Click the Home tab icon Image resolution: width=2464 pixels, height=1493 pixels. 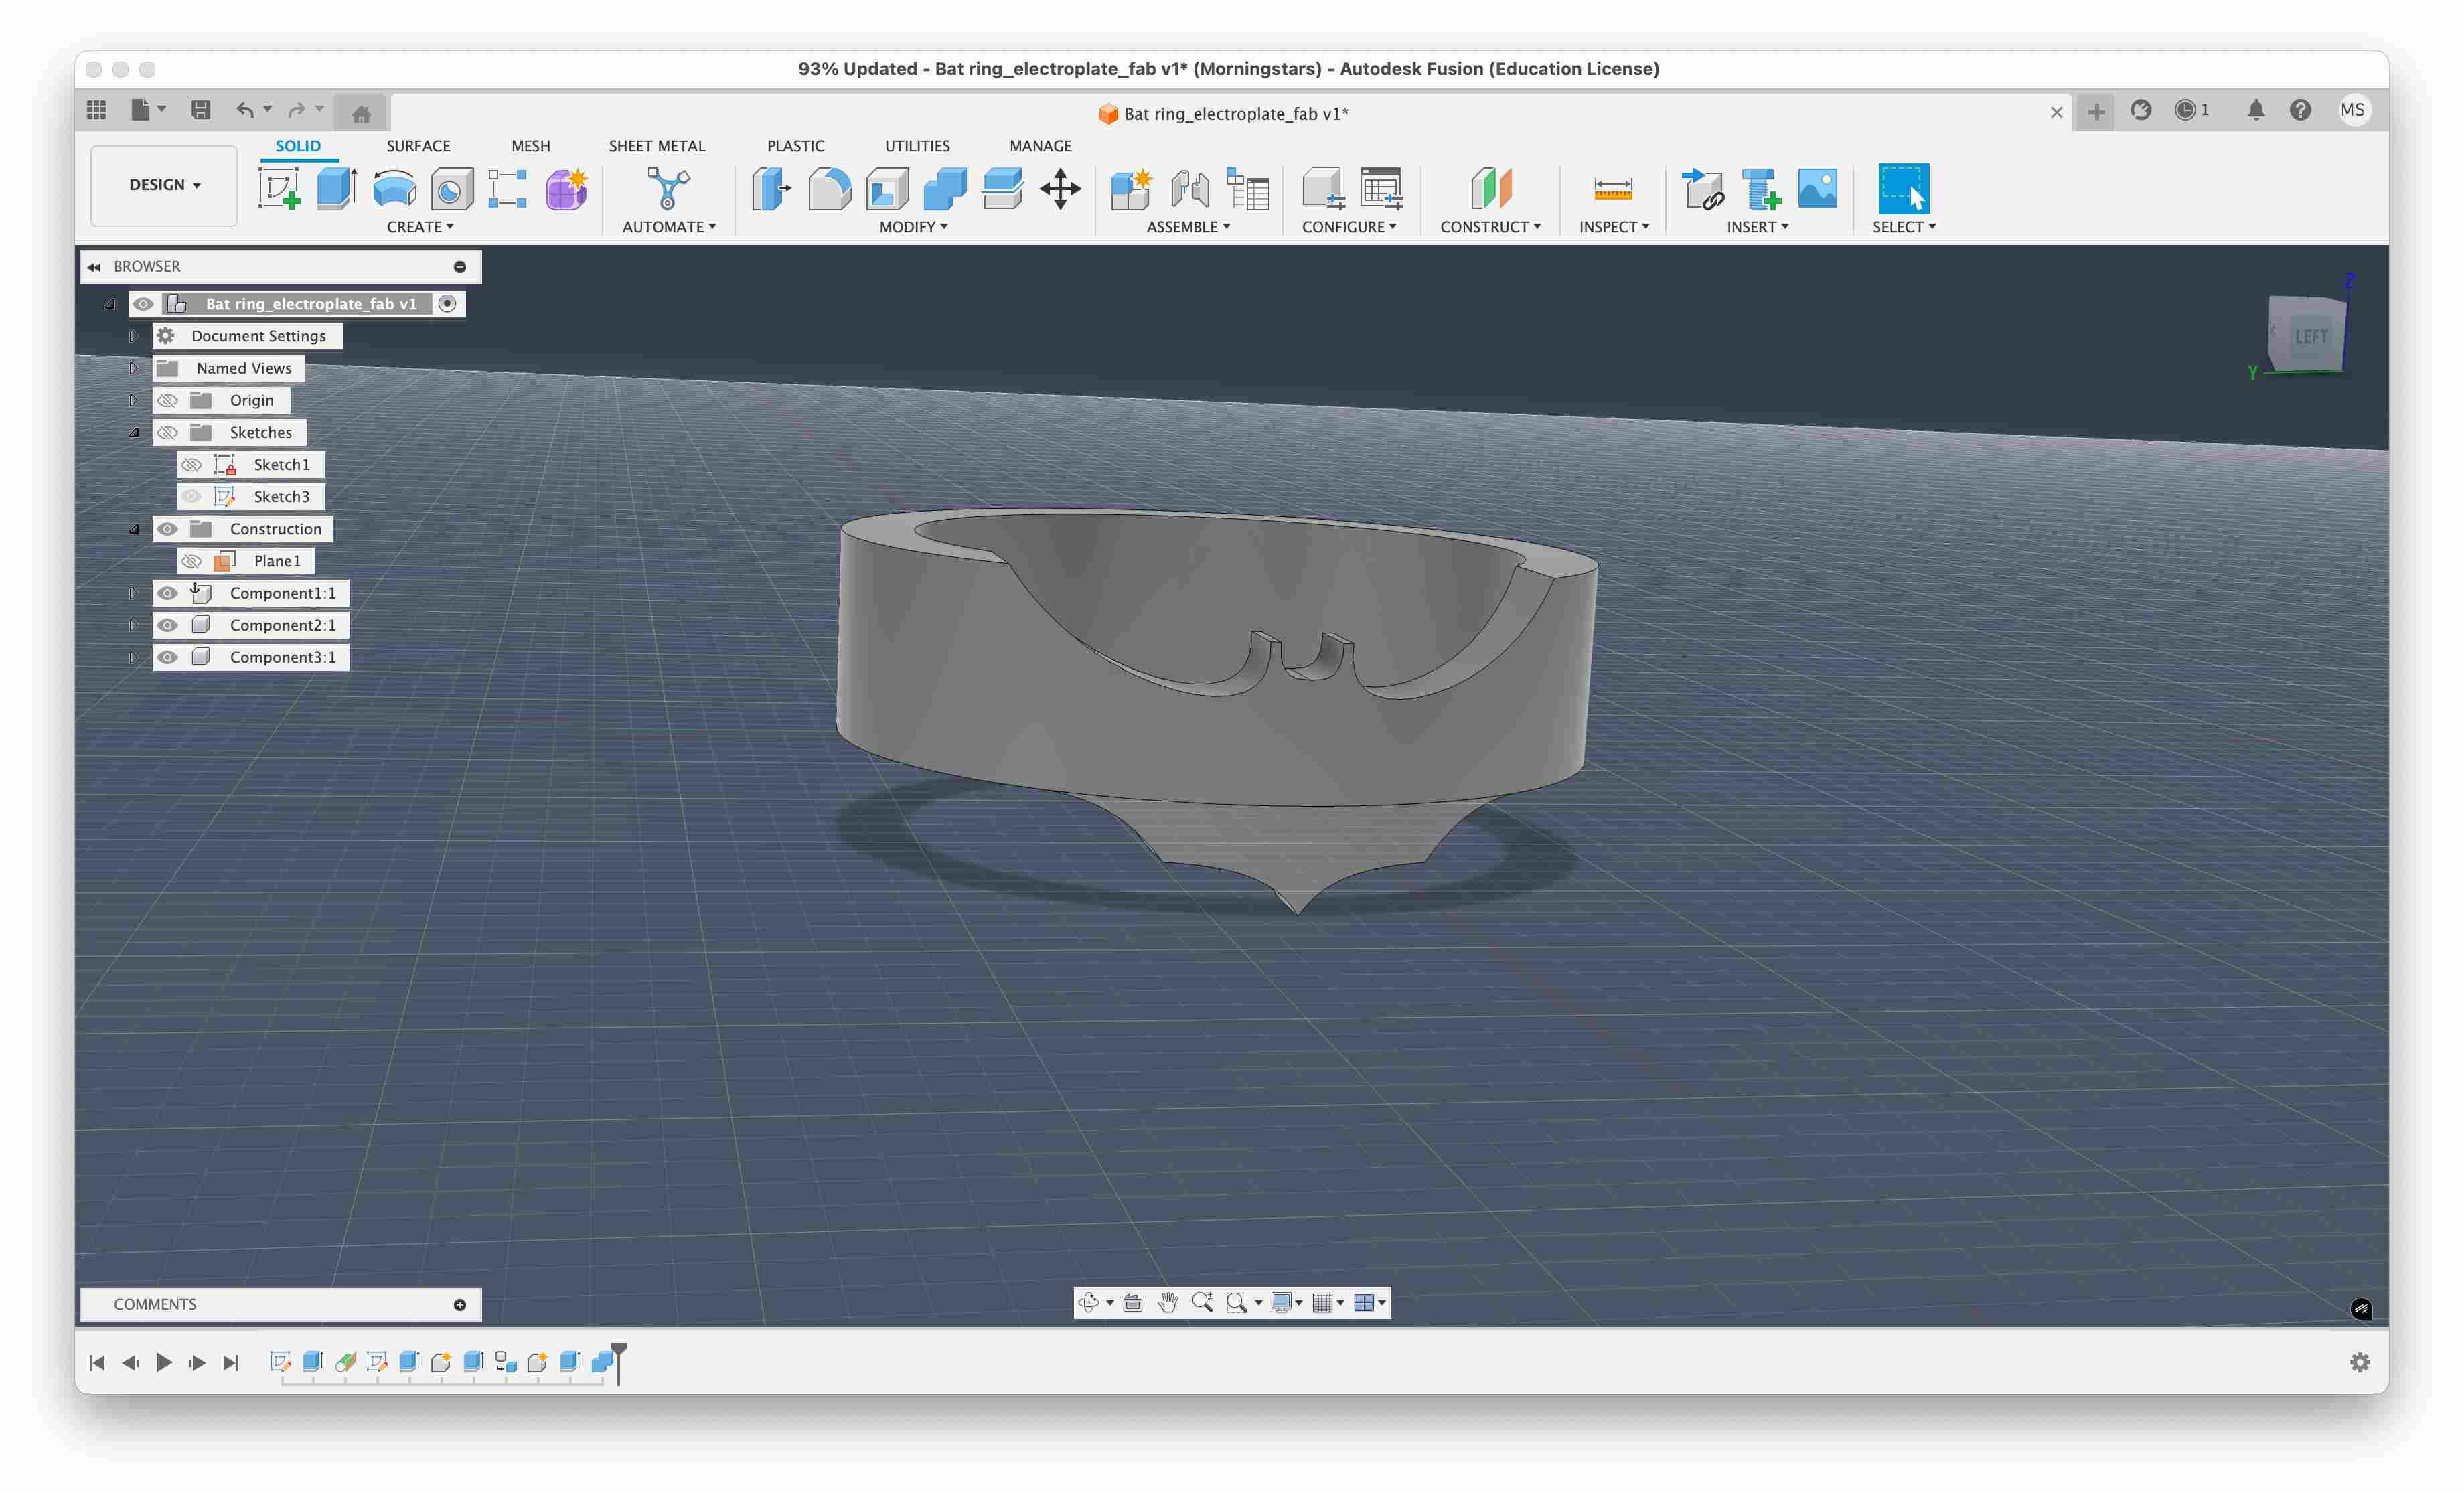[361, 113]
